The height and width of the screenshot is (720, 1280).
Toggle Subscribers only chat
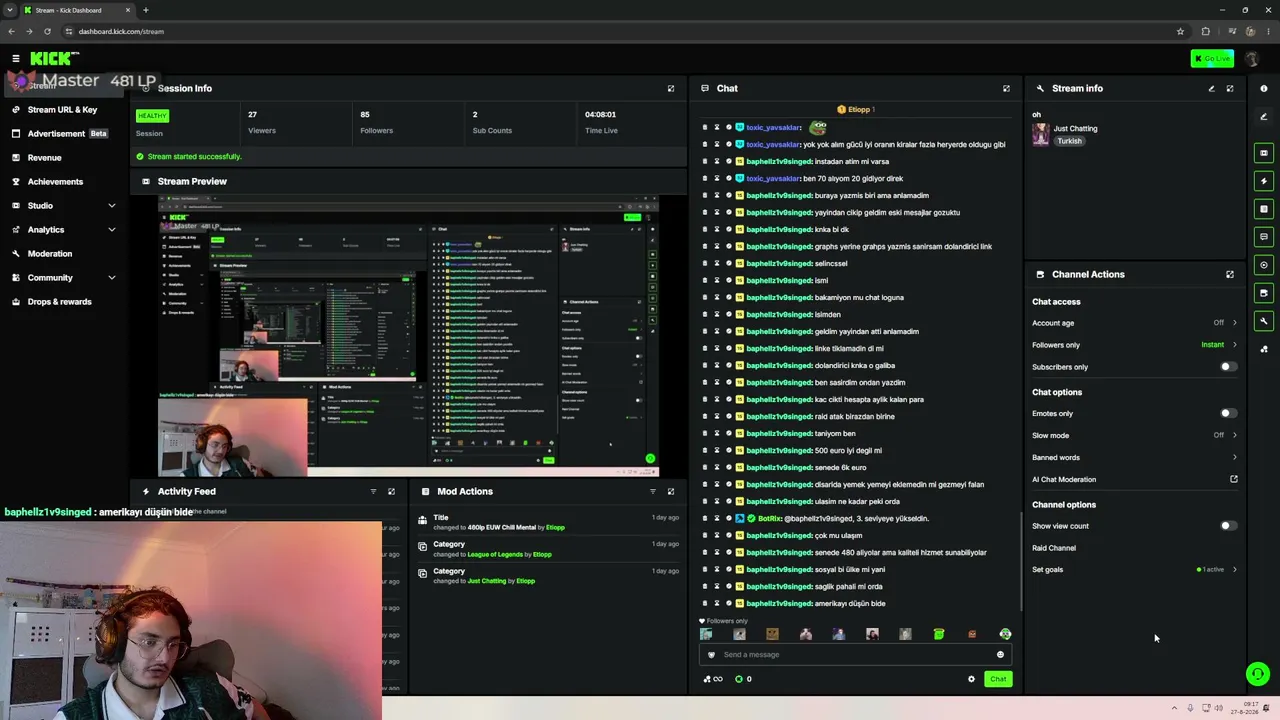[1228, 367]
